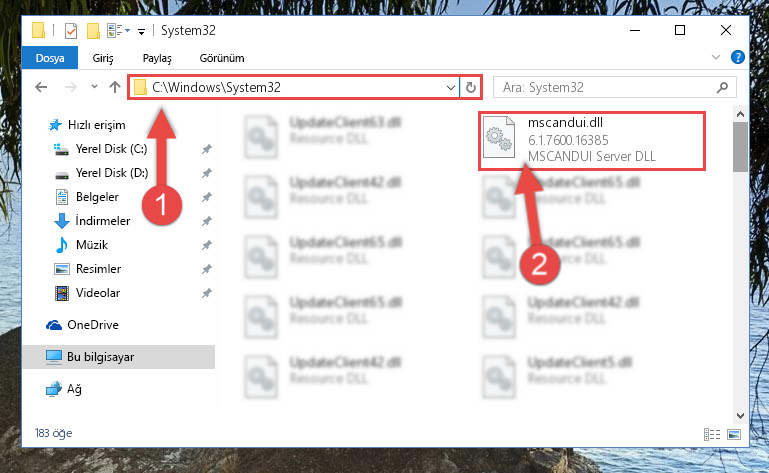Switch to large icons view button
Image resolution: width=769 pixels, height=473 pixels.
[x=734, y=434]
